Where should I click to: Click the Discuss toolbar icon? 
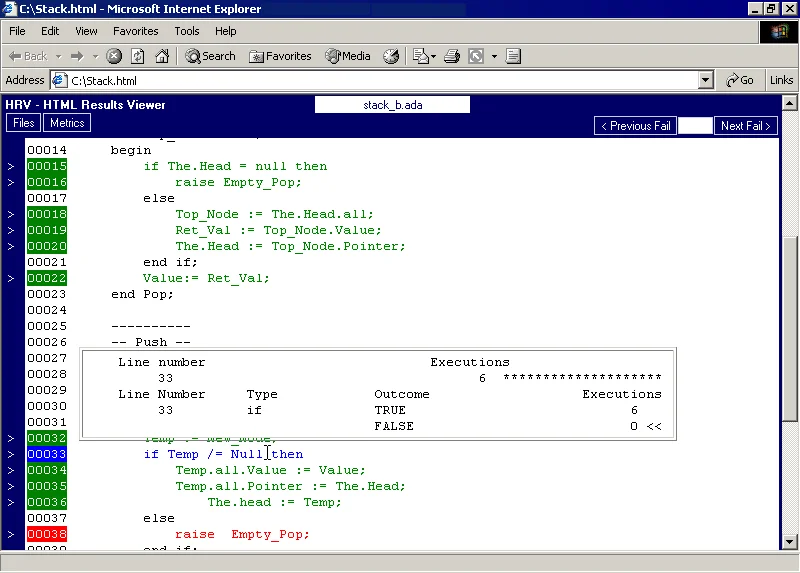(x=513, y=56)
